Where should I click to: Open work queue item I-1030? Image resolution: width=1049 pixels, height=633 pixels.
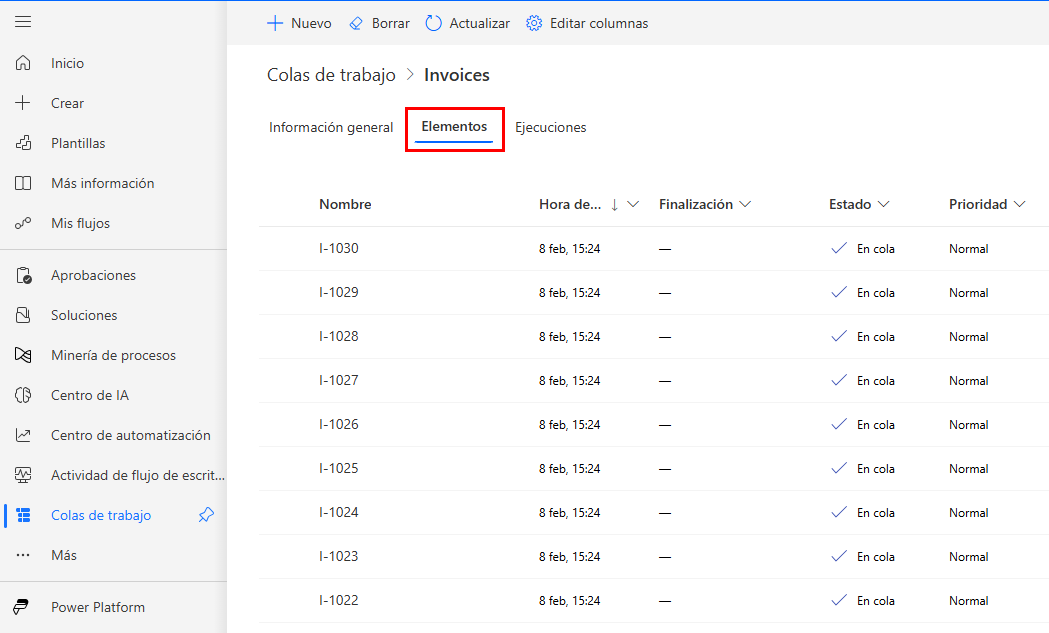[339, 248]
